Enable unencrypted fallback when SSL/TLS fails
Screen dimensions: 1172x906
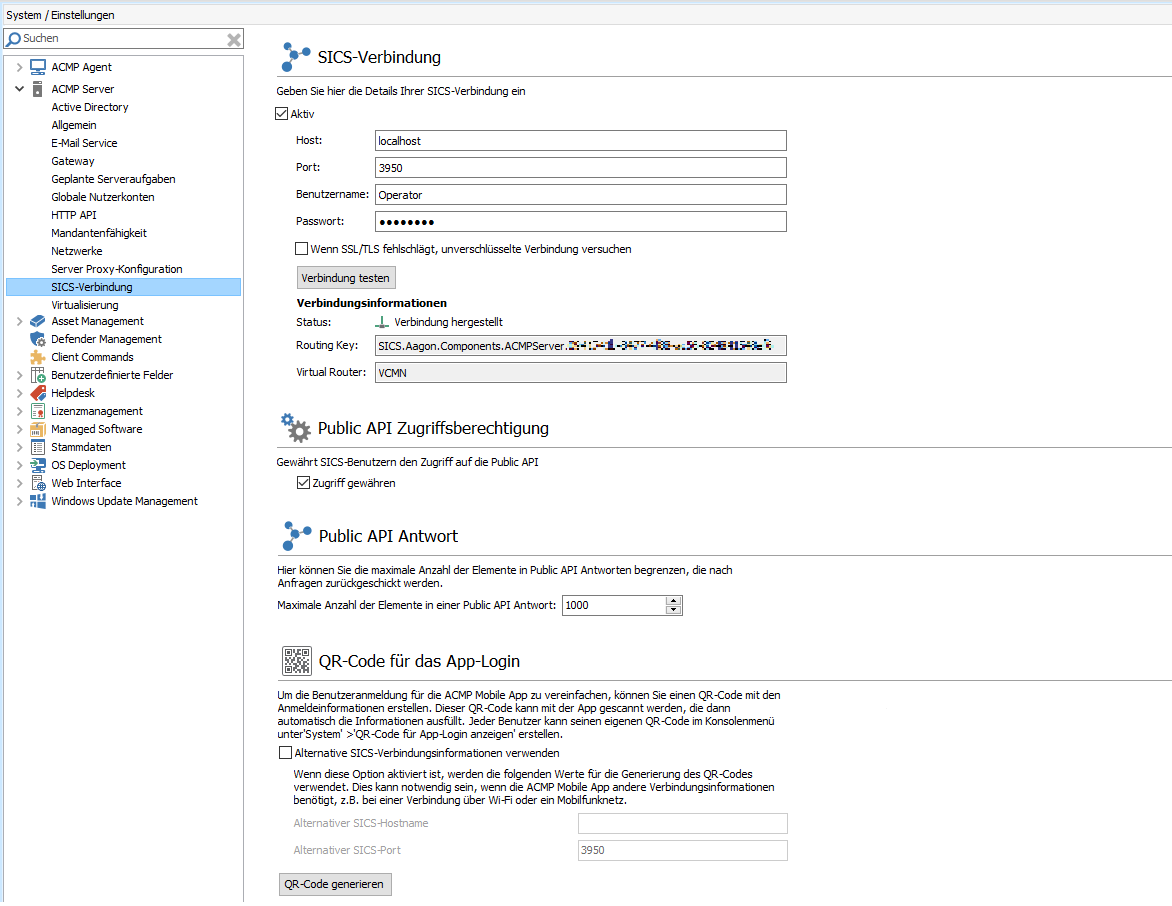point(300,248)
